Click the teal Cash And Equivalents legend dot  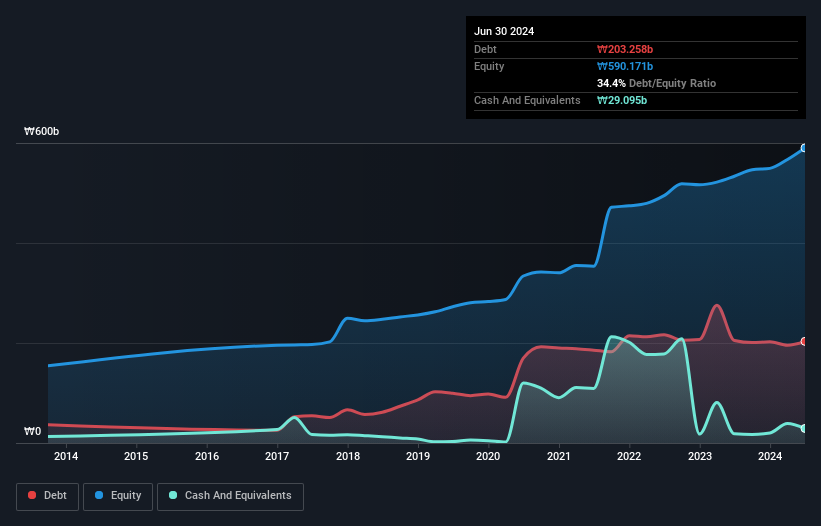(173, 495)
